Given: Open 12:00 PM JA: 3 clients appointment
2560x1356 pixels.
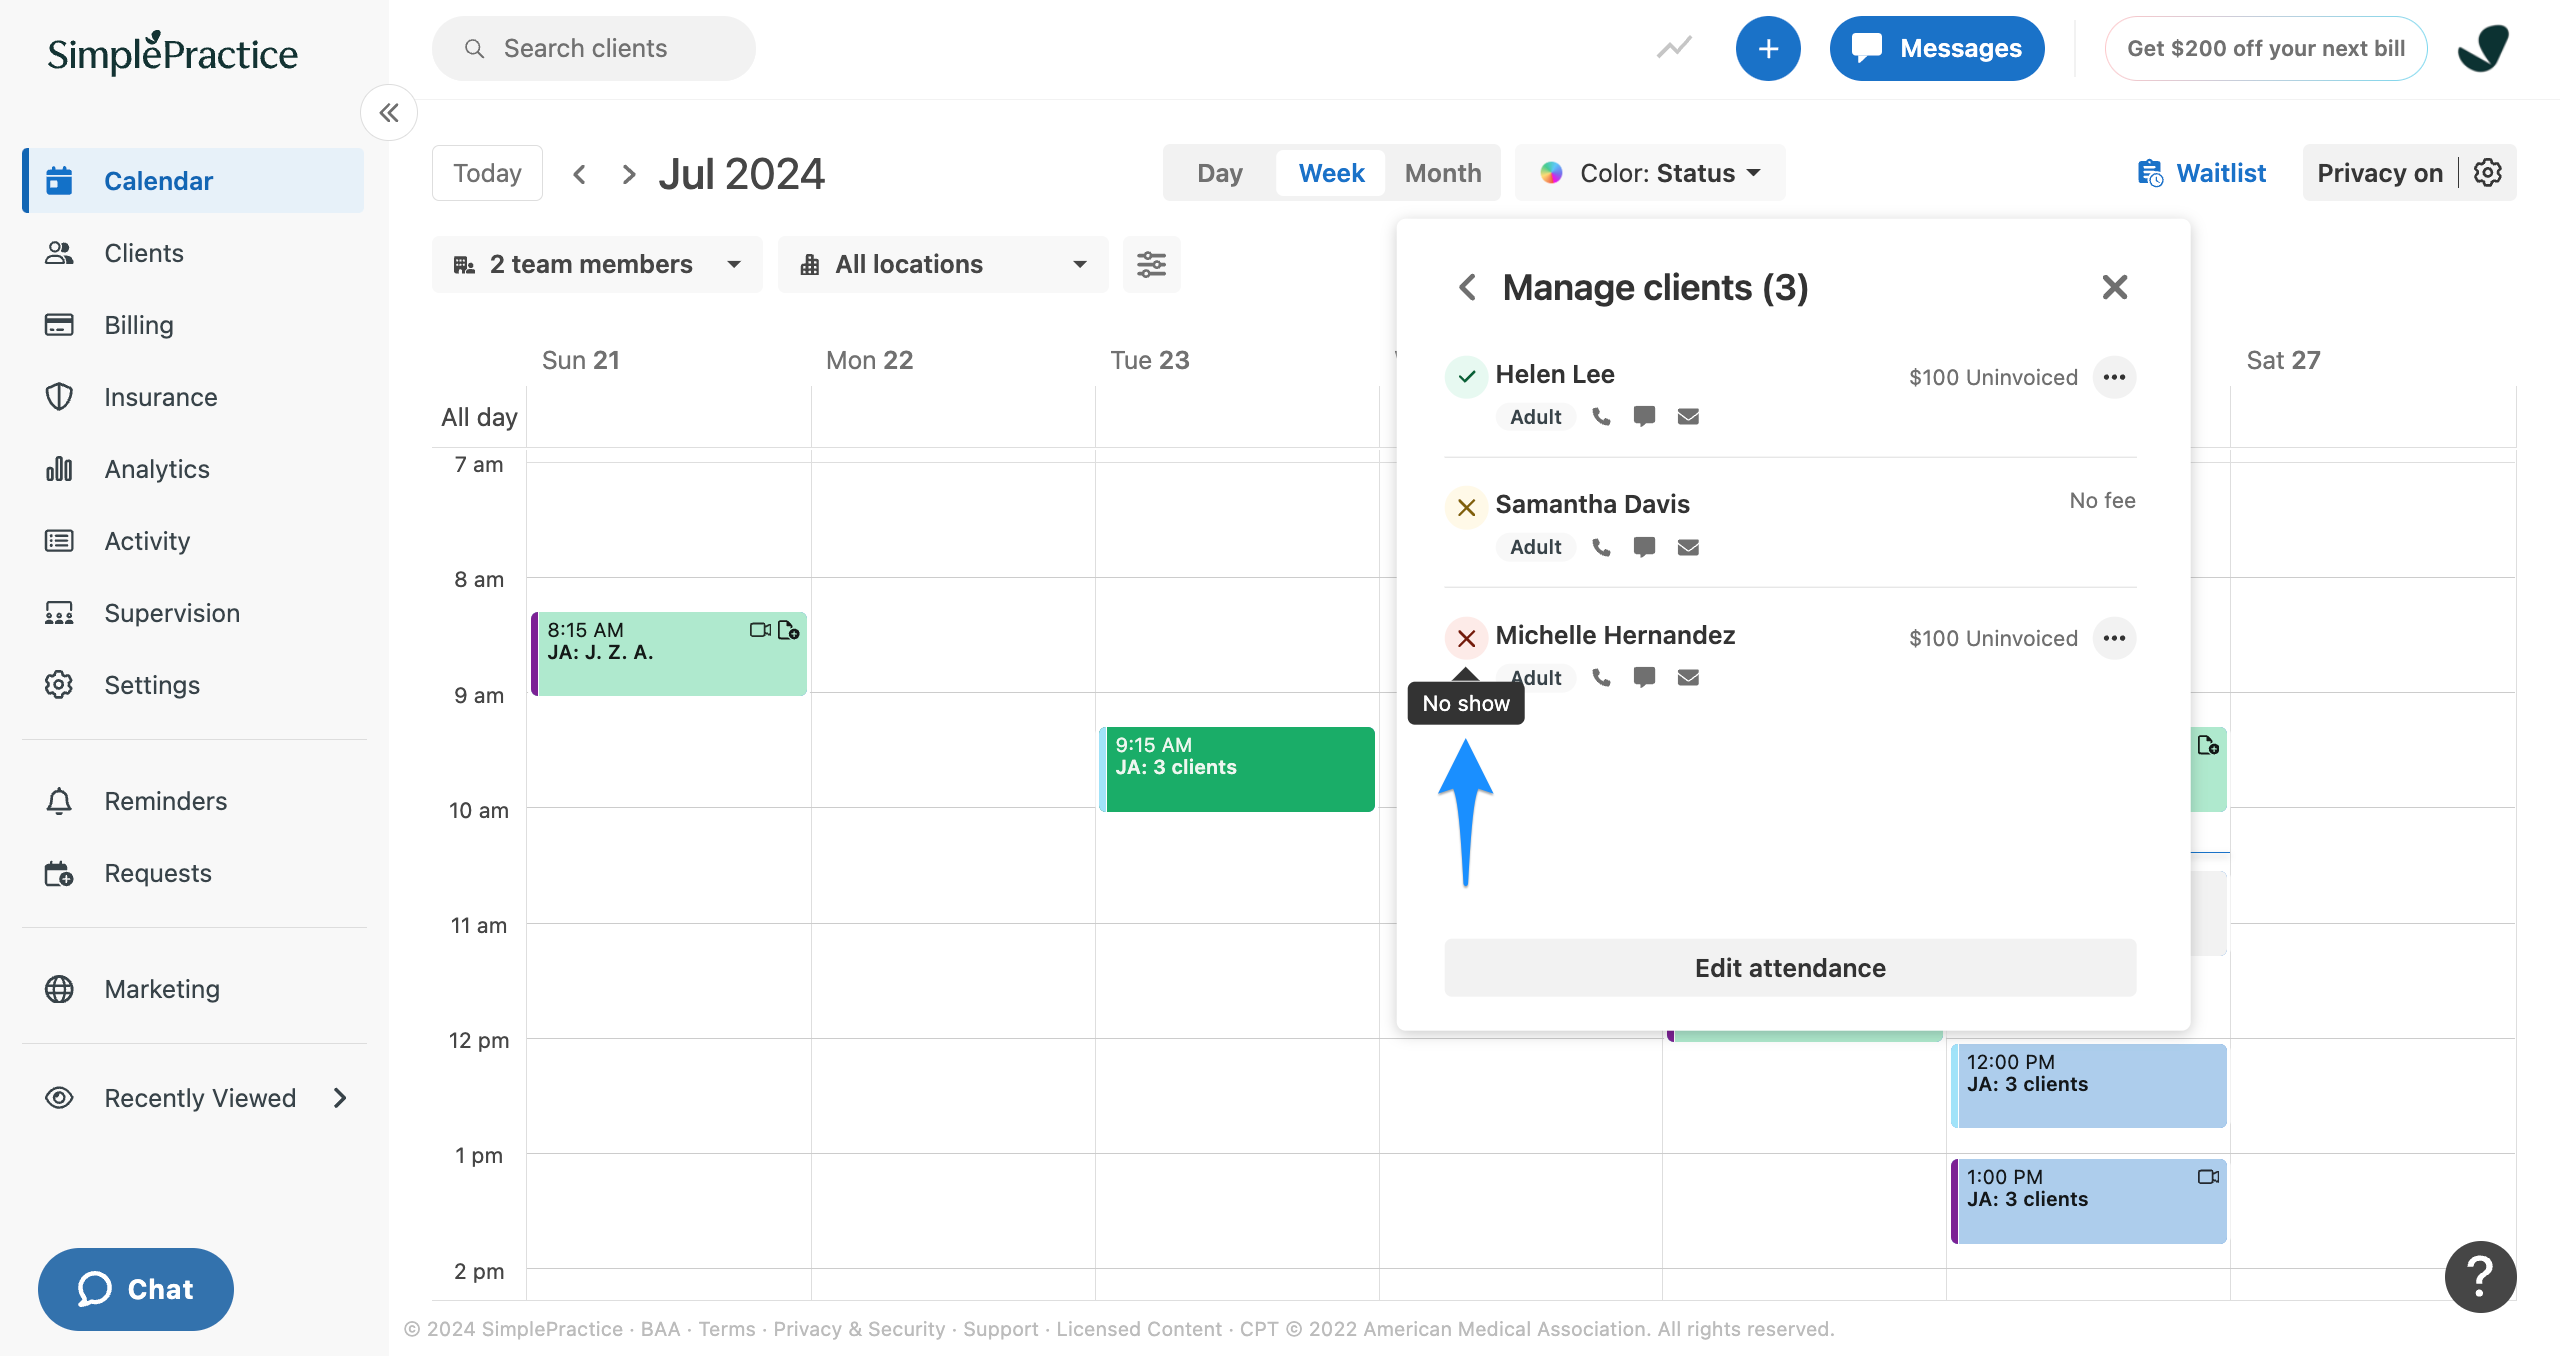Looking at the screenshot, I should click(x=2089, y=1086).
